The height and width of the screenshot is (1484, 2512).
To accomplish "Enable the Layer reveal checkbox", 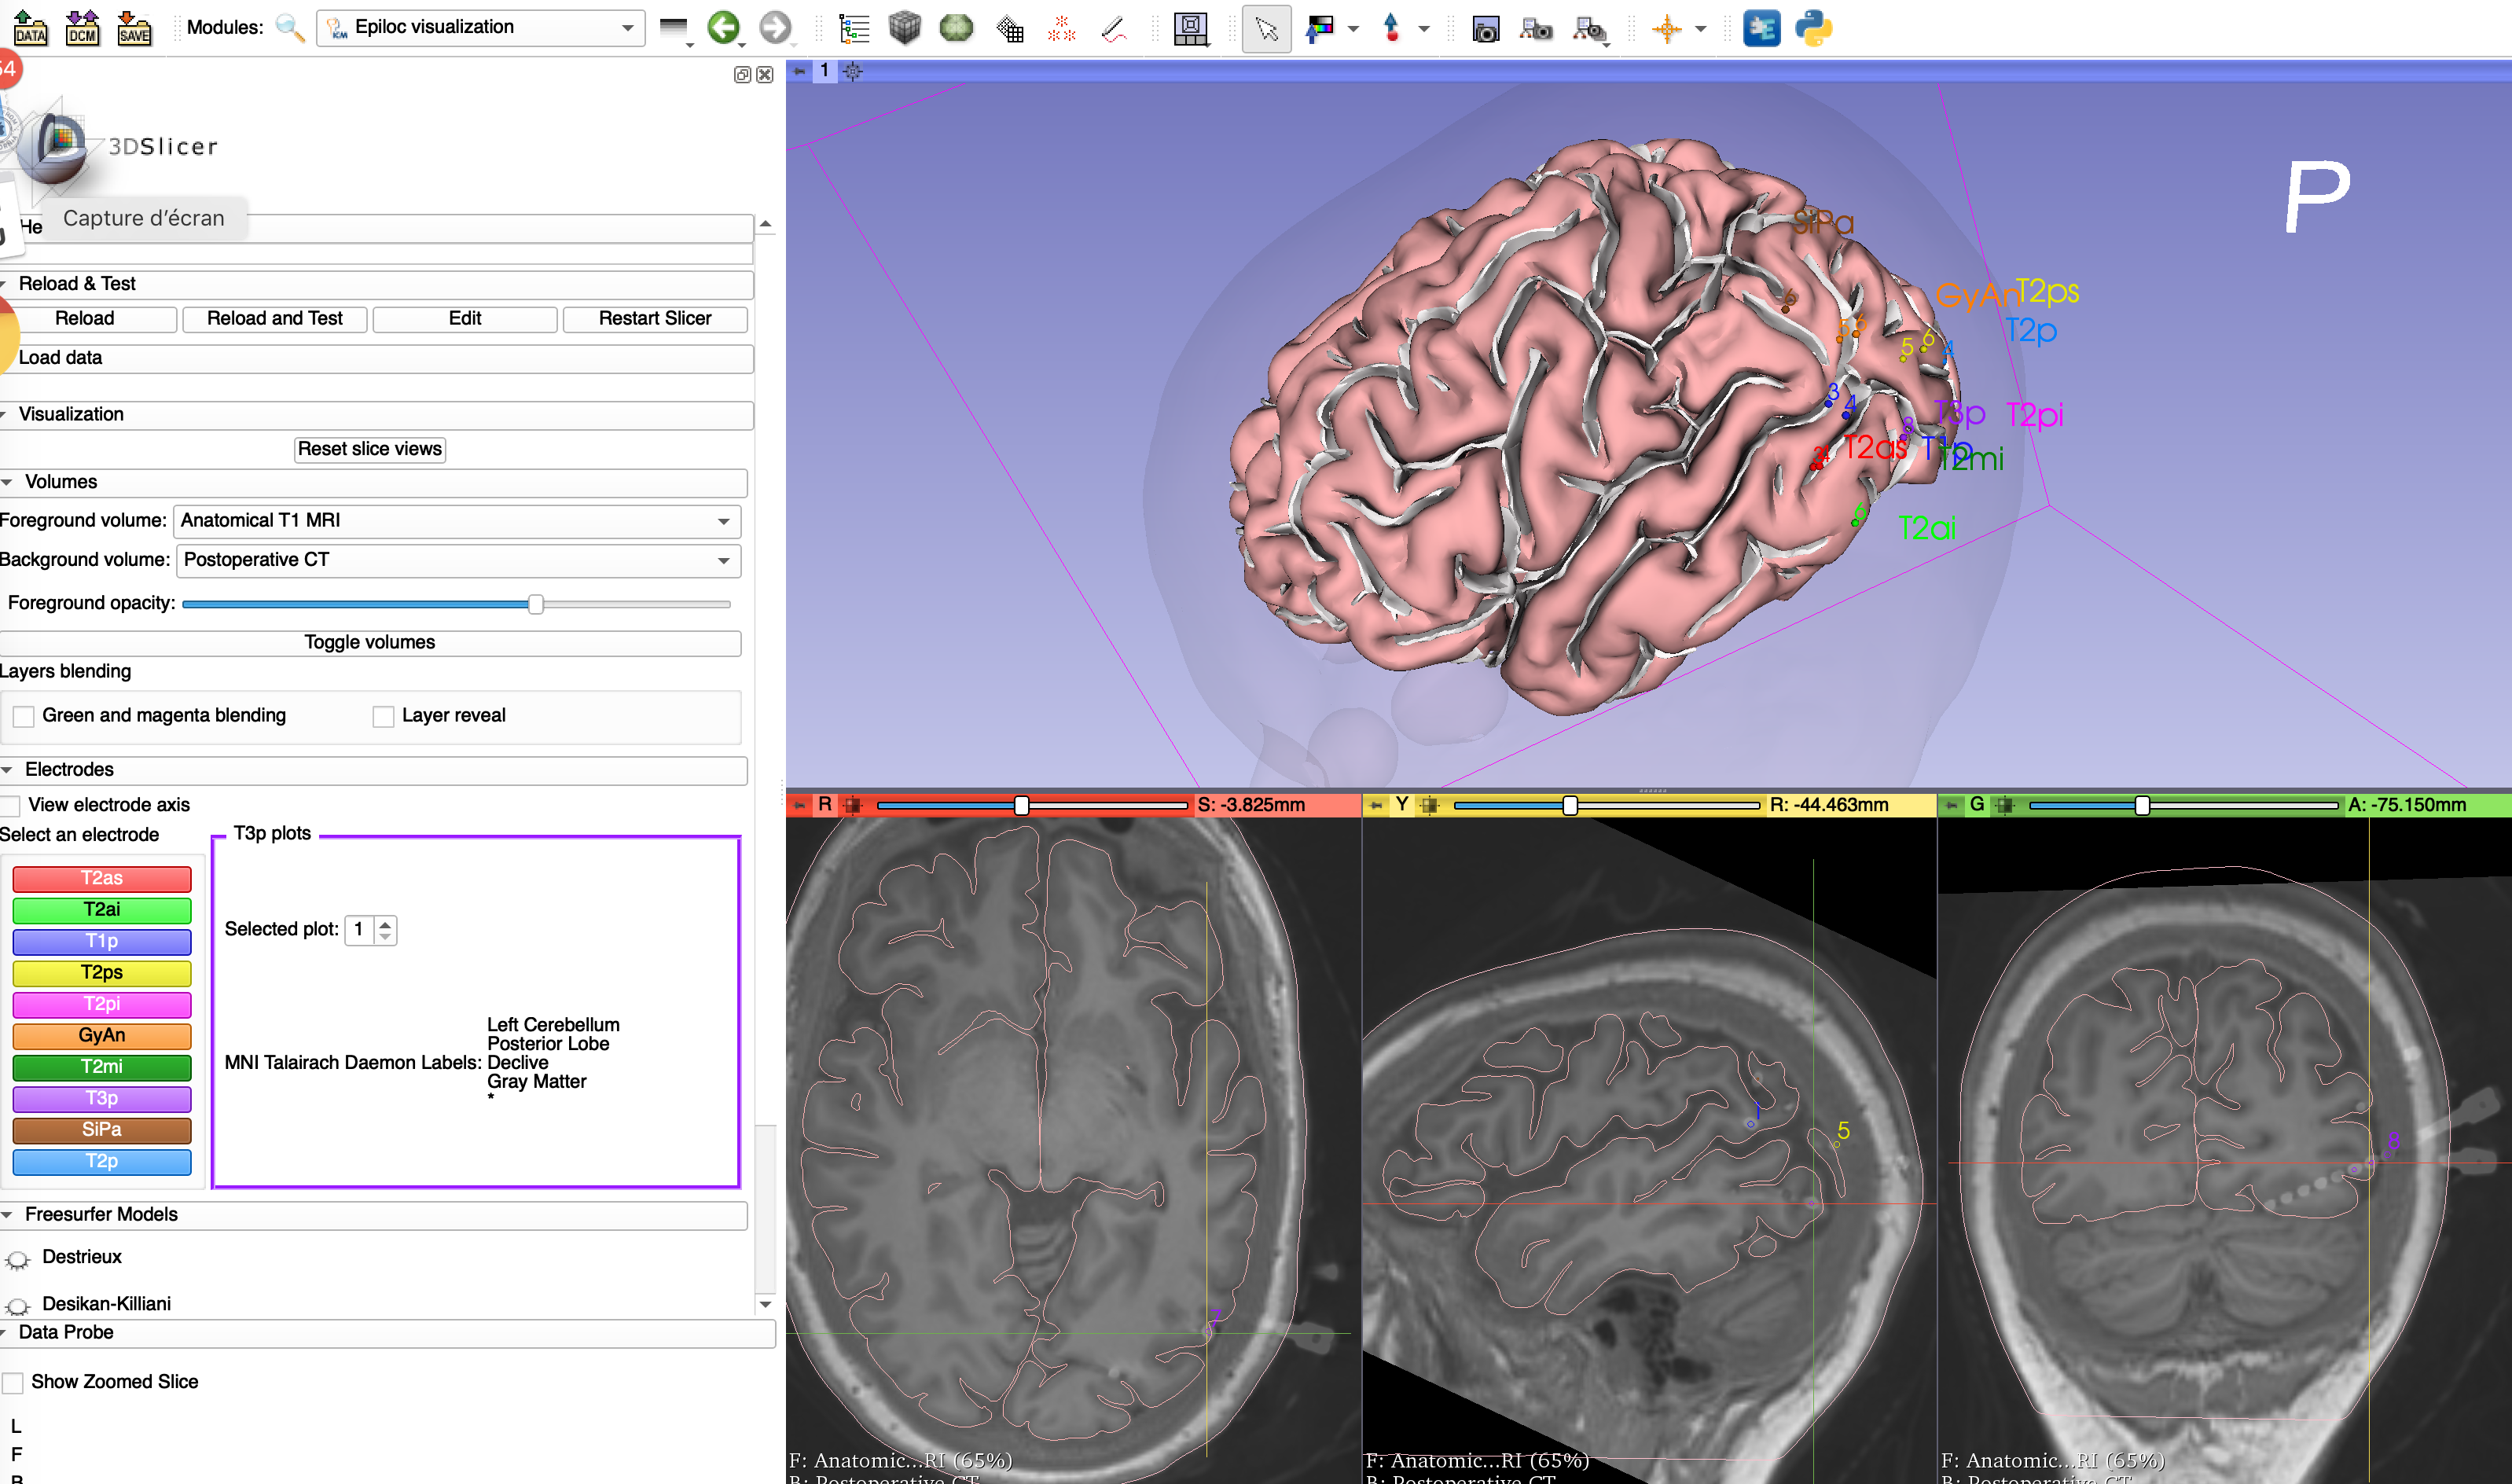I will point(383,716).
